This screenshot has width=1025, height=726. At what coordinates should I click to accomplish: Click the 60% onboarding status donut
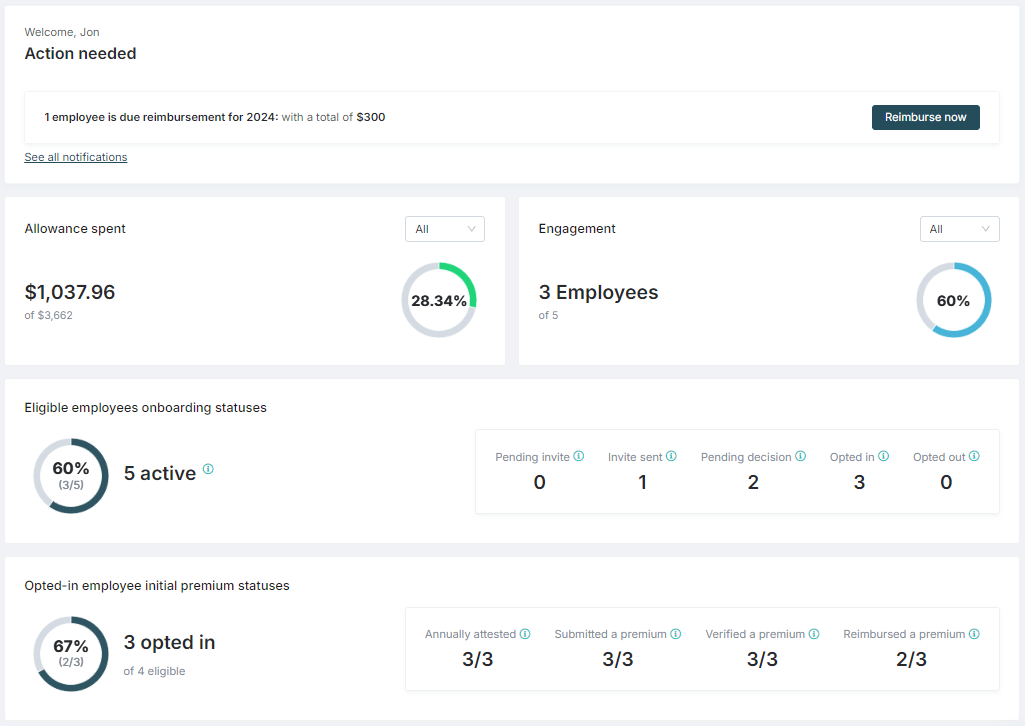click(71, 476)
